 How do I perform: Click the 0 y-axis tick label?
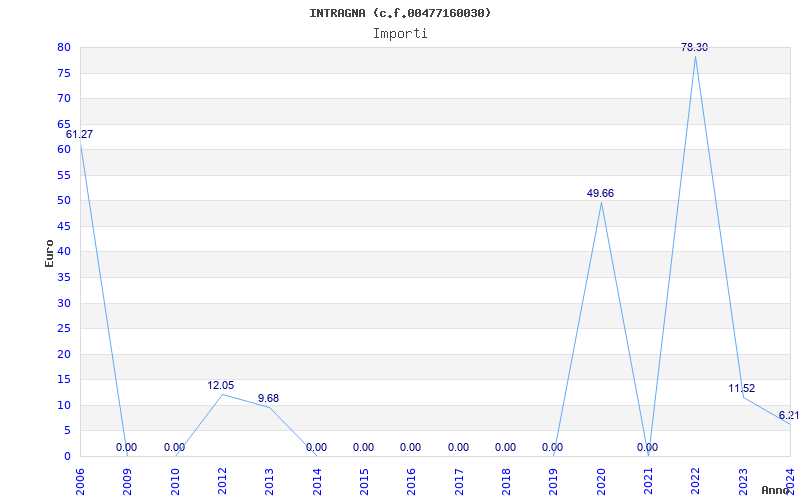67,457
